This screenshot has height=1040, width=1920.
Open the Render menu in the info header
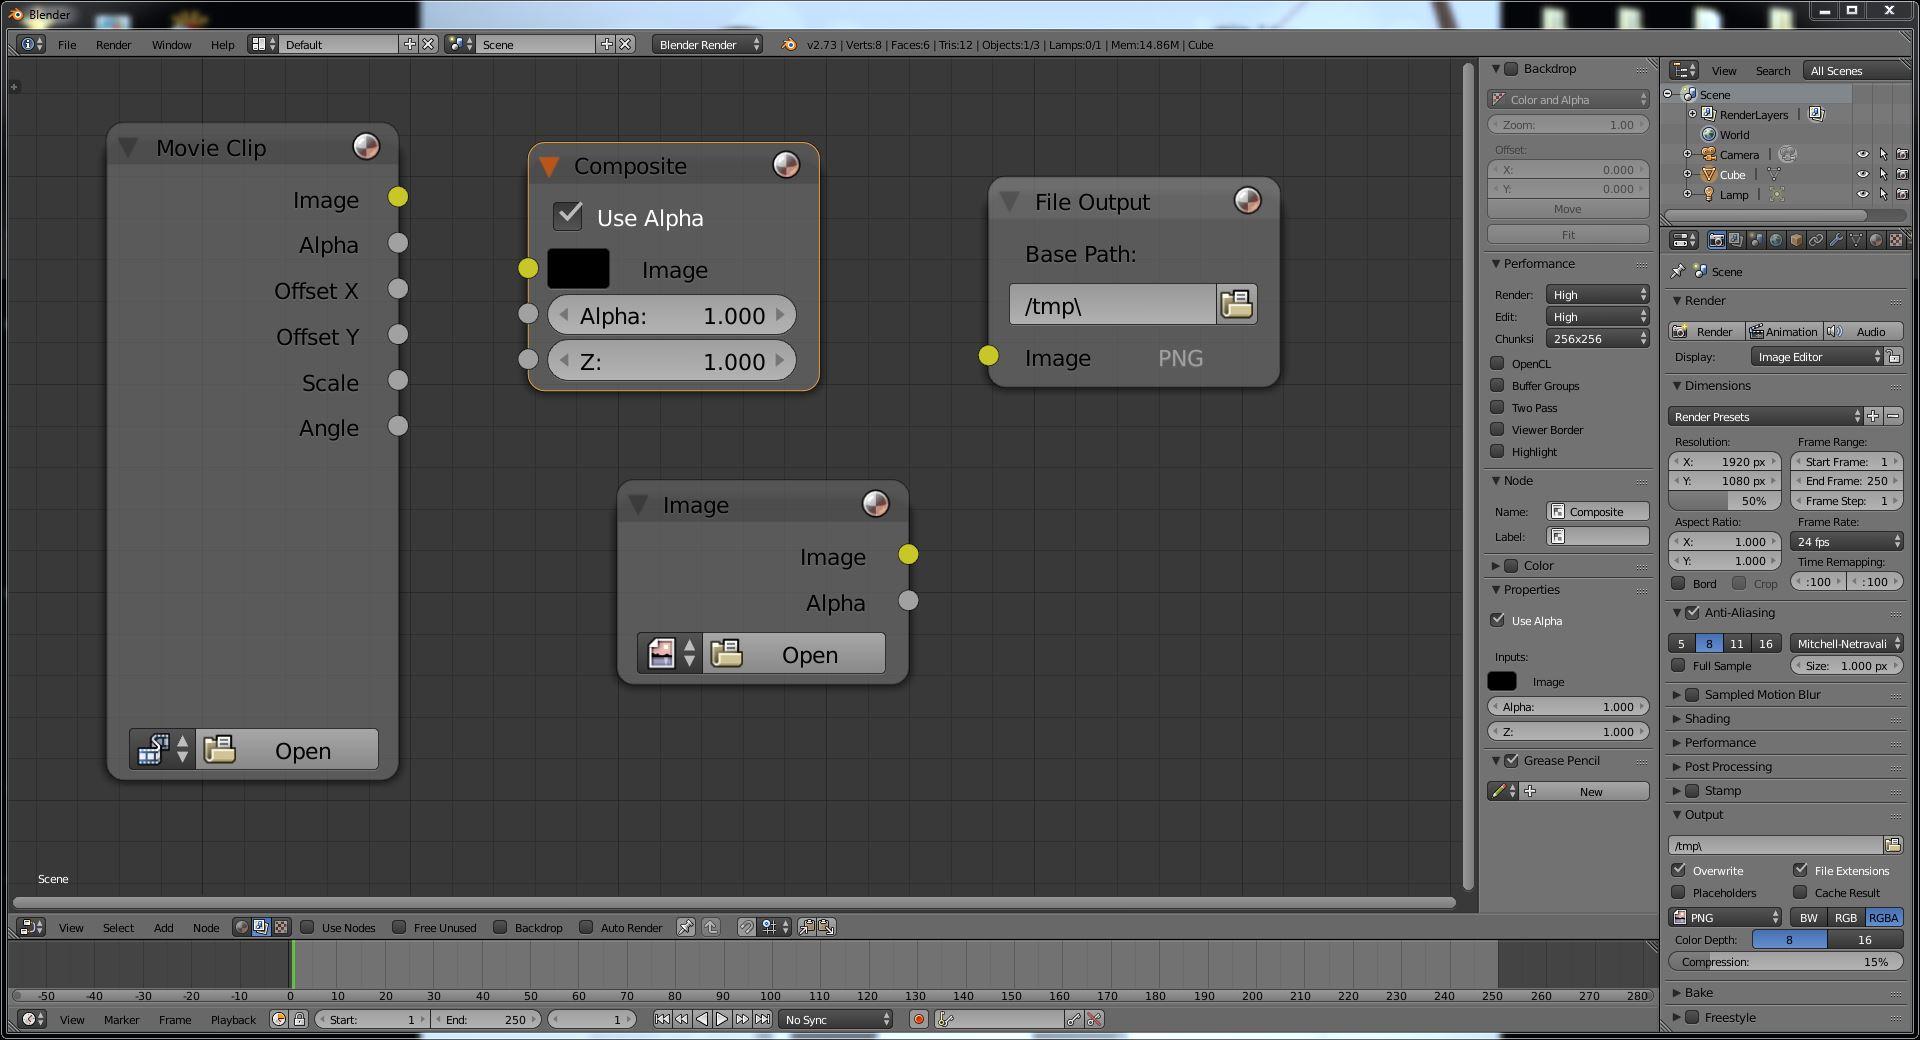coord(114,44)
